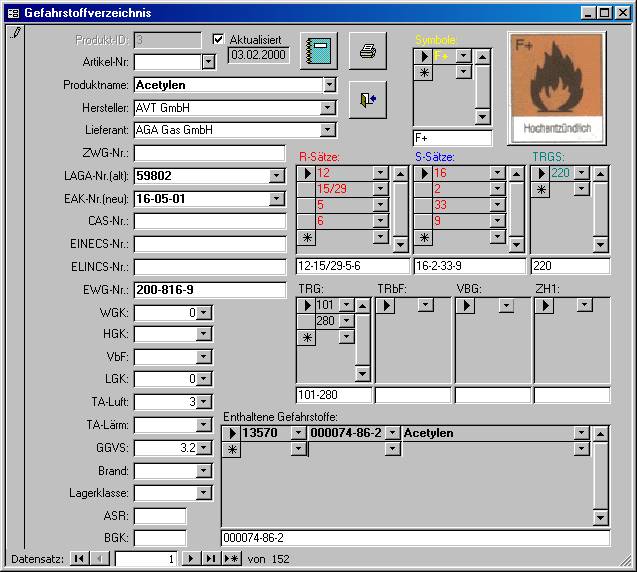Viewport: 637px width, 572px height.
Task: Expand the Hersteller dropdown
Action: tap(327, 108)
